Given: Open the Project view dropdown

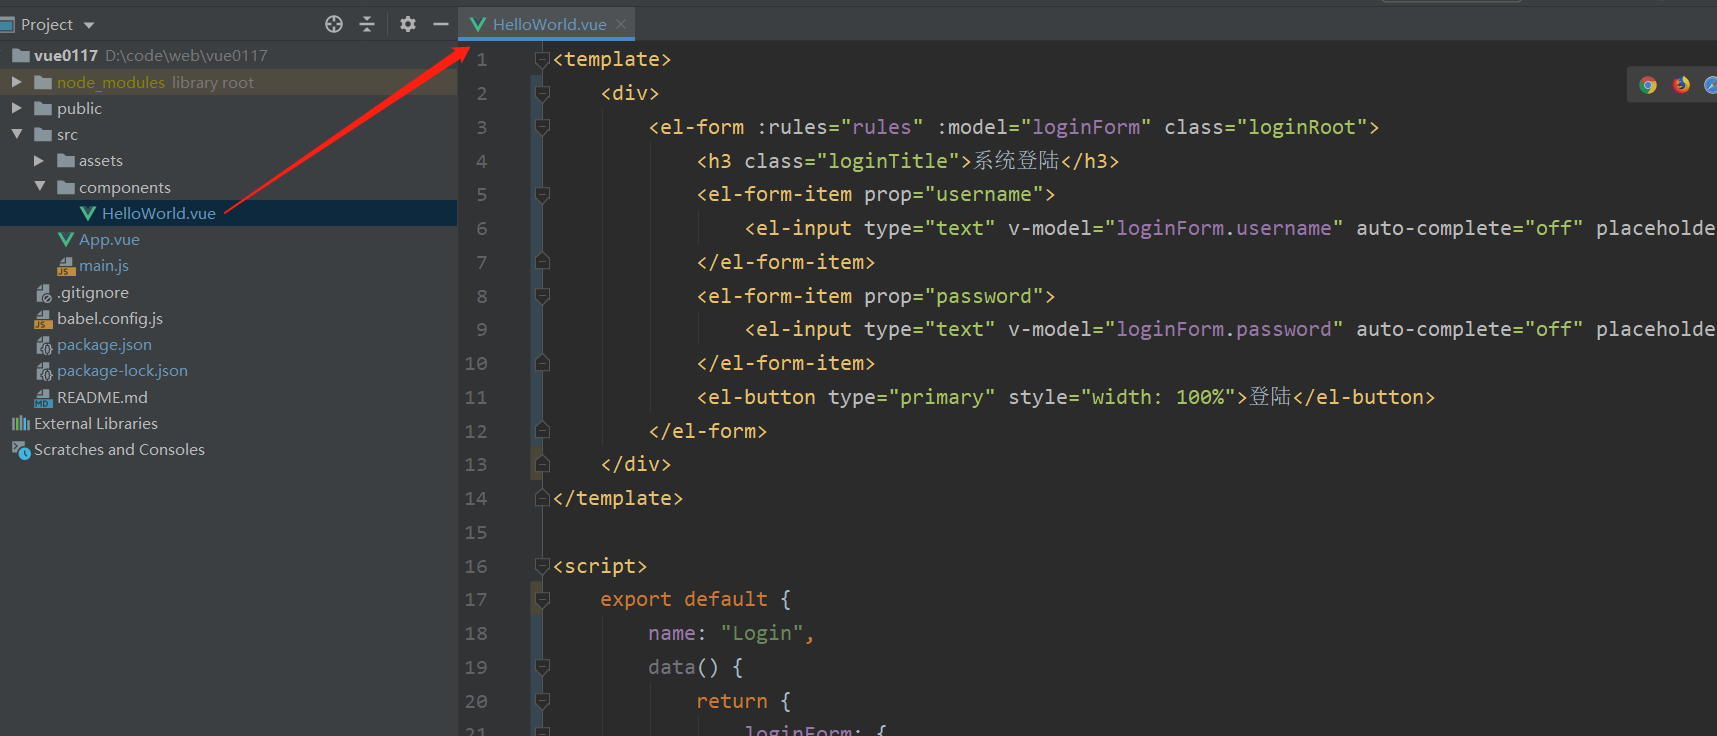Looking at the screenshot, I should pyautogui.click(x=89, y=25).
